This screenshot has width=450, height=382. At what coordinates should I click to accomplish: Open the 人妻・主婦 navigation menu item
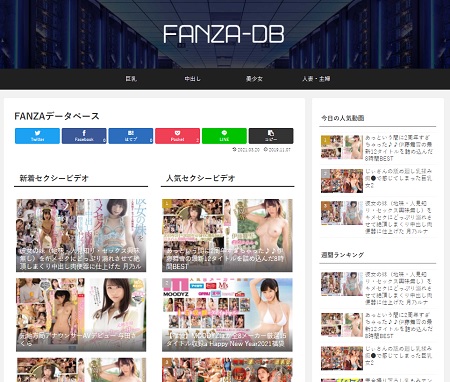pyautogui.click(x=316, y=79)
